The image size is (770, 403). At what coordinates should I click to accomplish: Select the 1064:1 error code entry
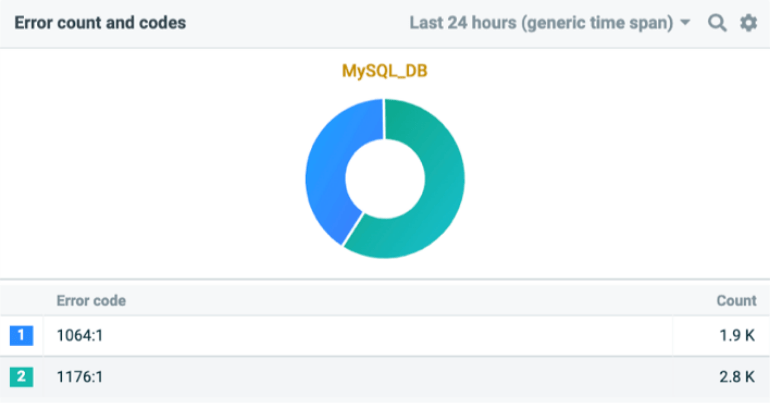click(80, 336)
